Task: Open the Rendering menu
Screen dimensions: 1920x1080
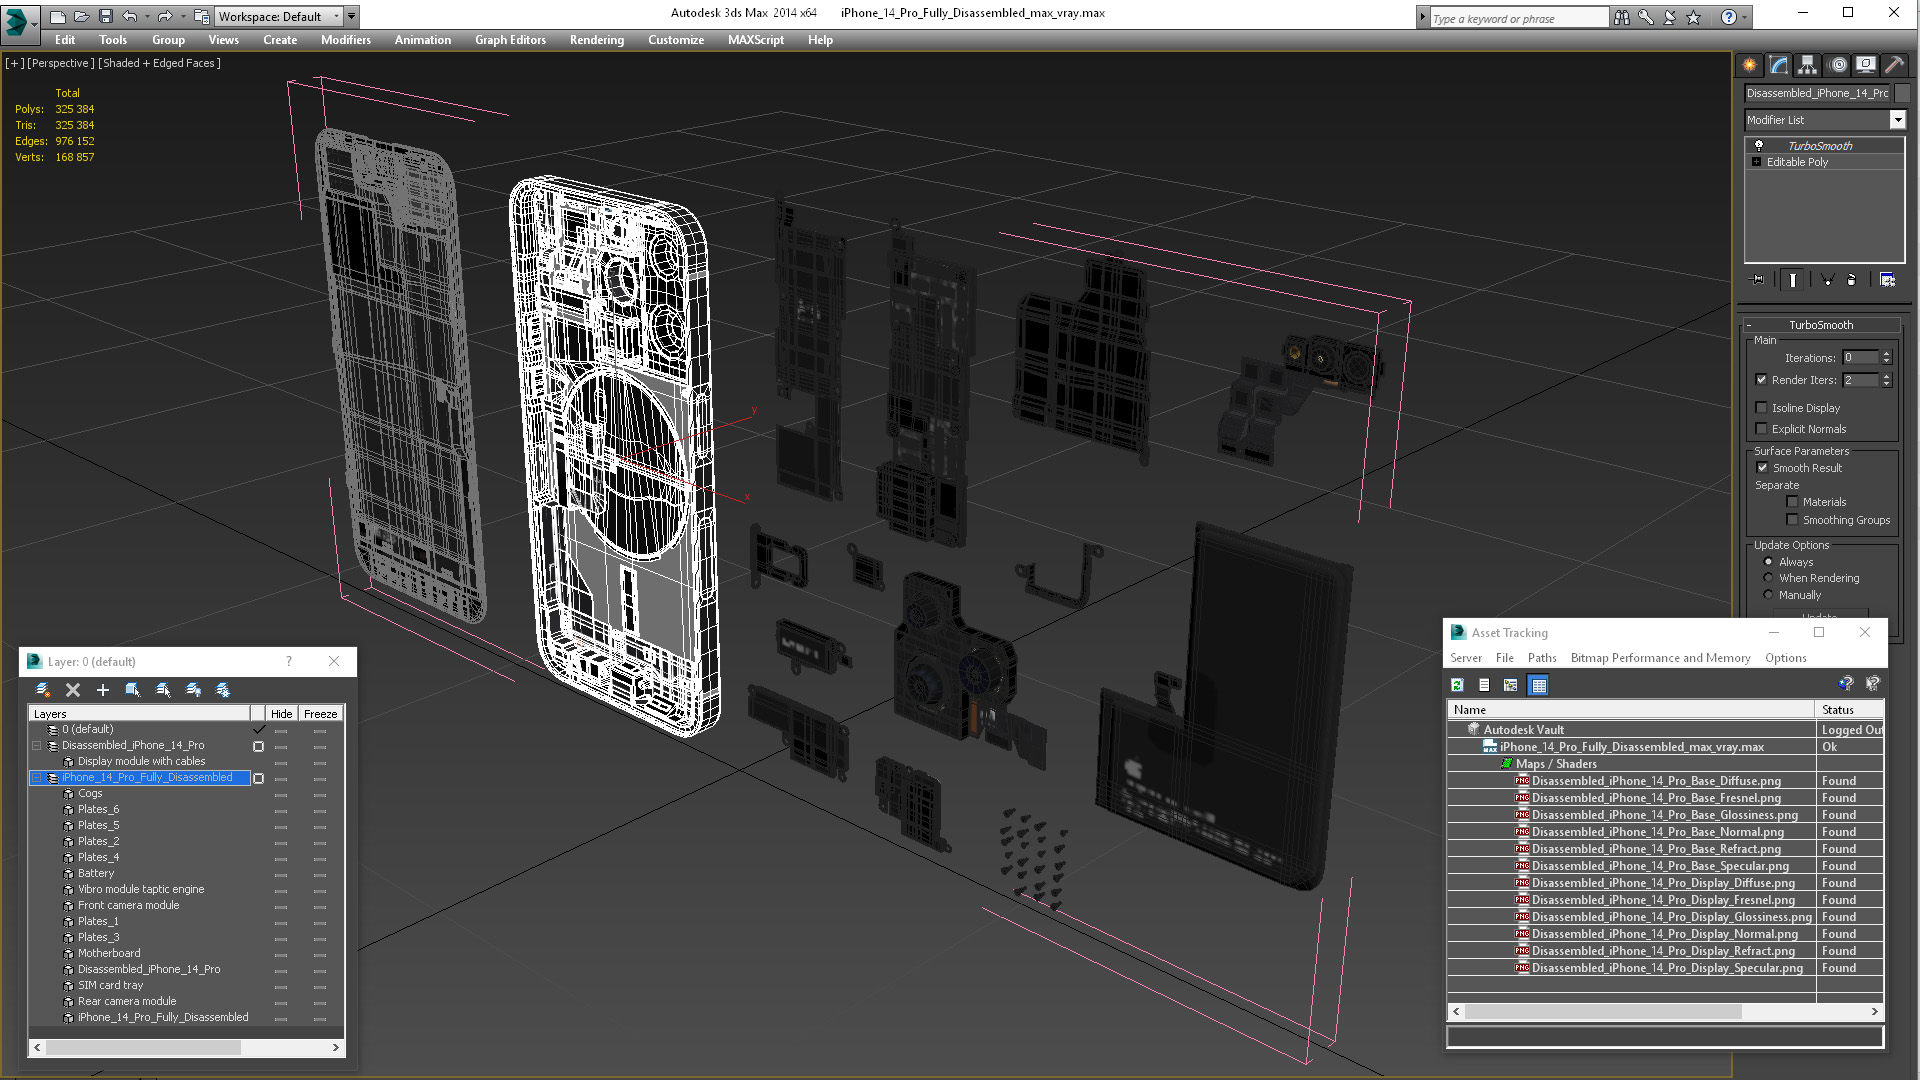Action: point(596,40)
